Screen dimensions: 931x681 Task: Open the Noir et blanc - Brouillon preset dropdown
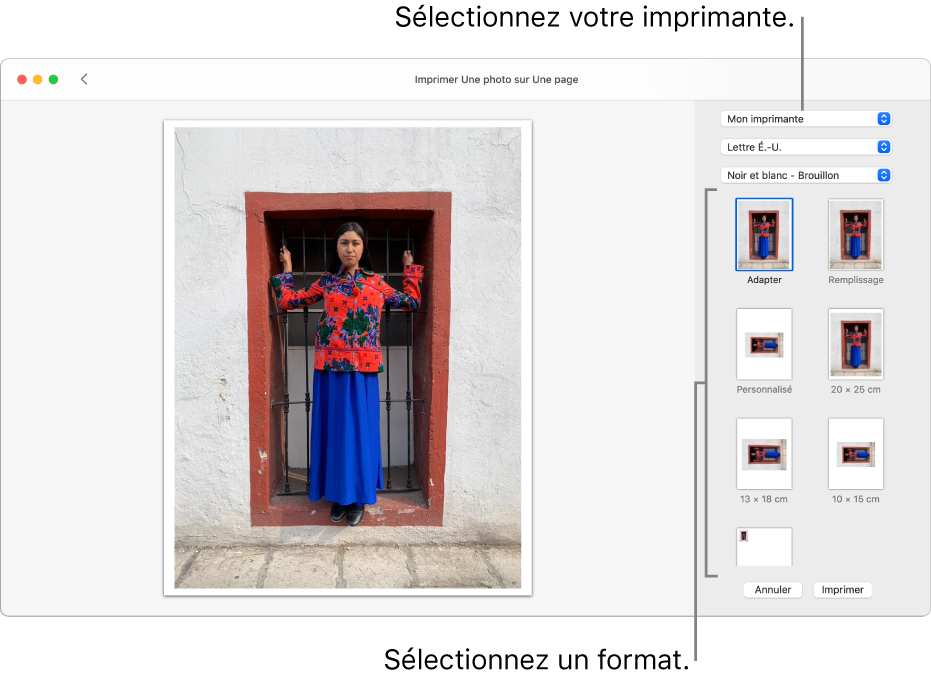click(806, 174)
